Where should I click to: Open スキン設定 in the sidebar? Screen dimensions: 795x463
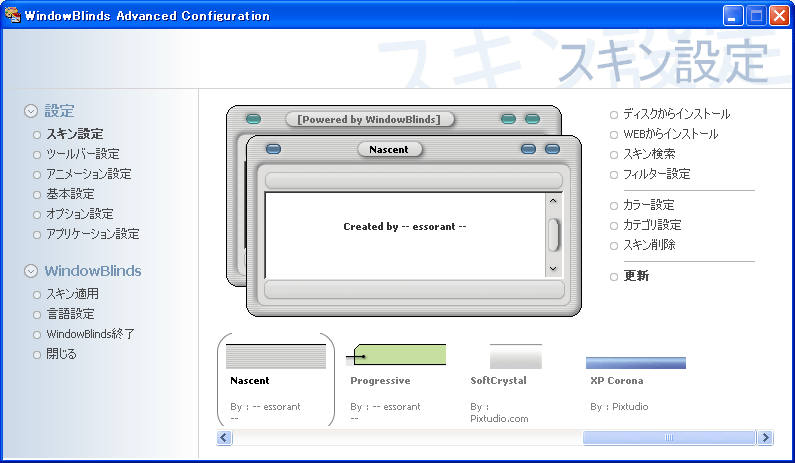click(75, 134)
